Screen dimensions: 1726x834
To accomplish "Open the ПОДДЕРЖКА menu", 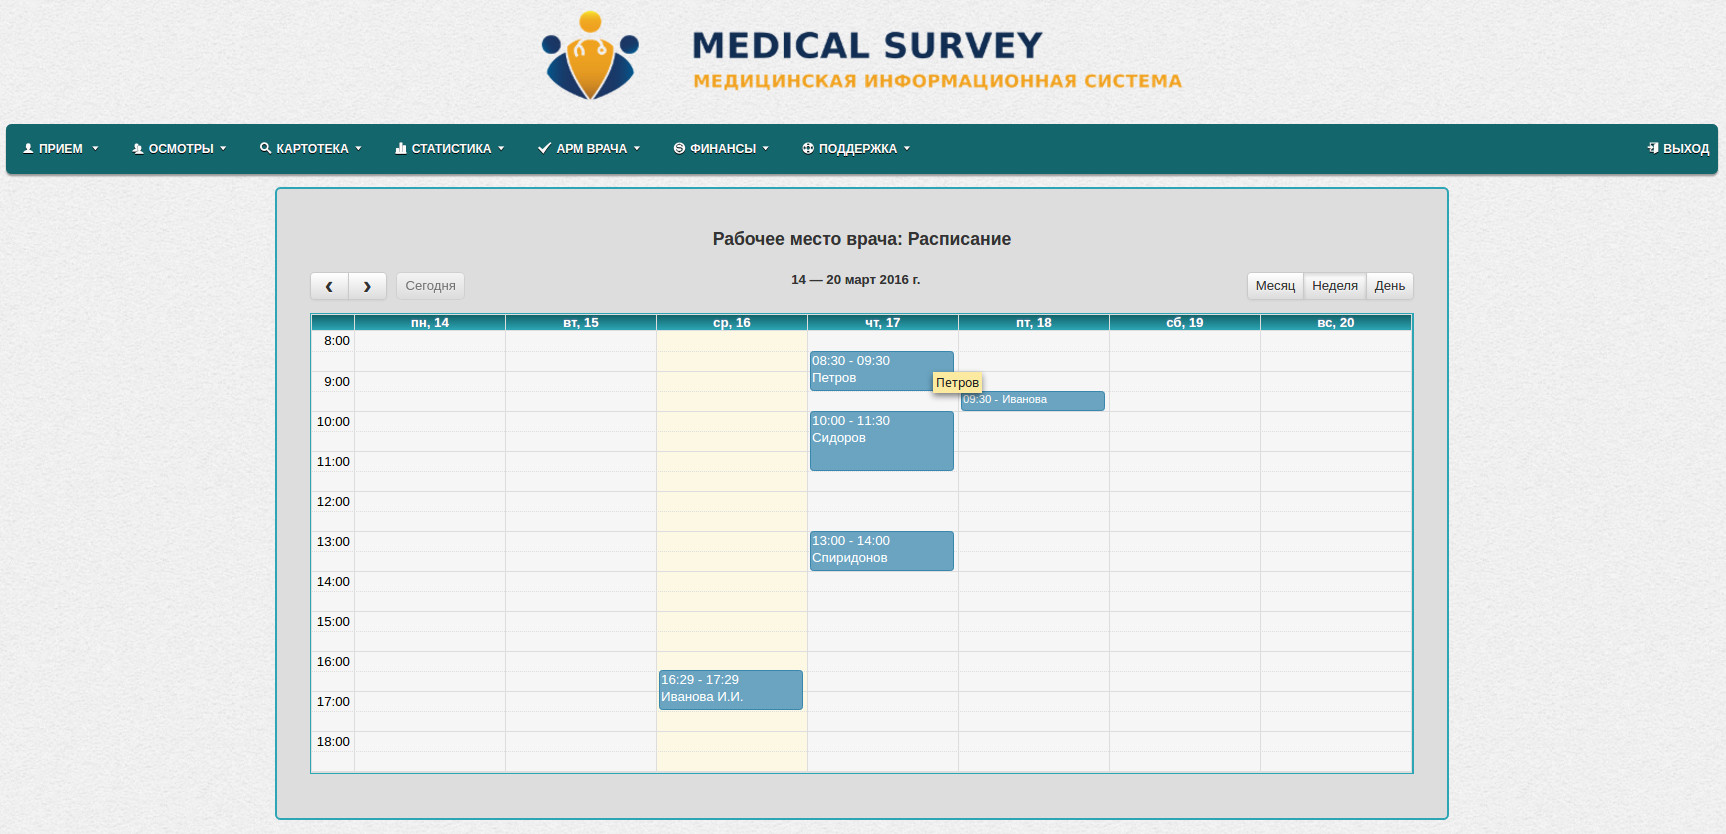I will [x=857, y=148].
